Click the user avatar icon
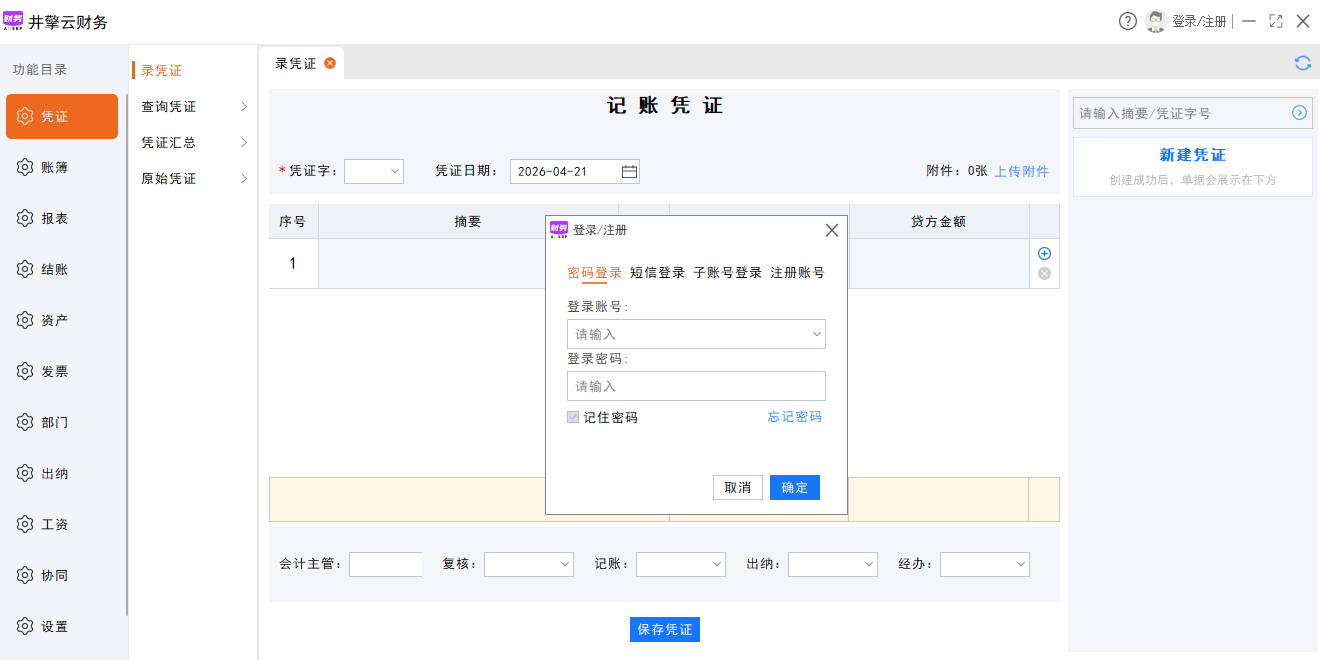 point(1156,21)
